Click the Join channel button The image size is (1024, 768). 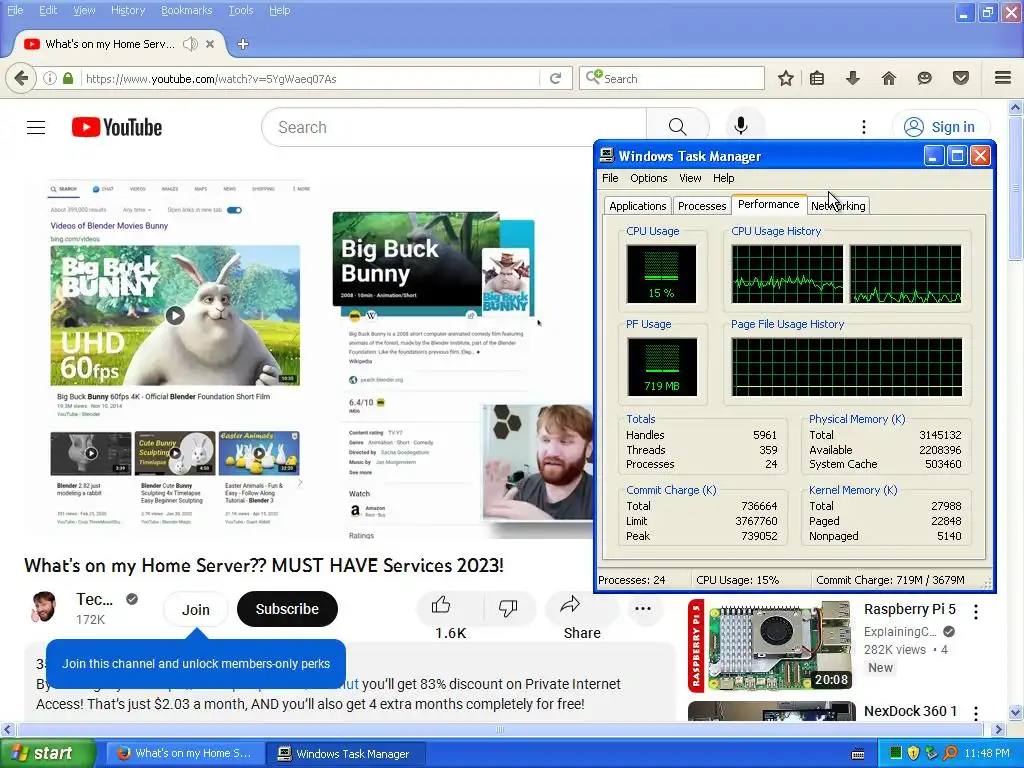[x=195, y=609]
